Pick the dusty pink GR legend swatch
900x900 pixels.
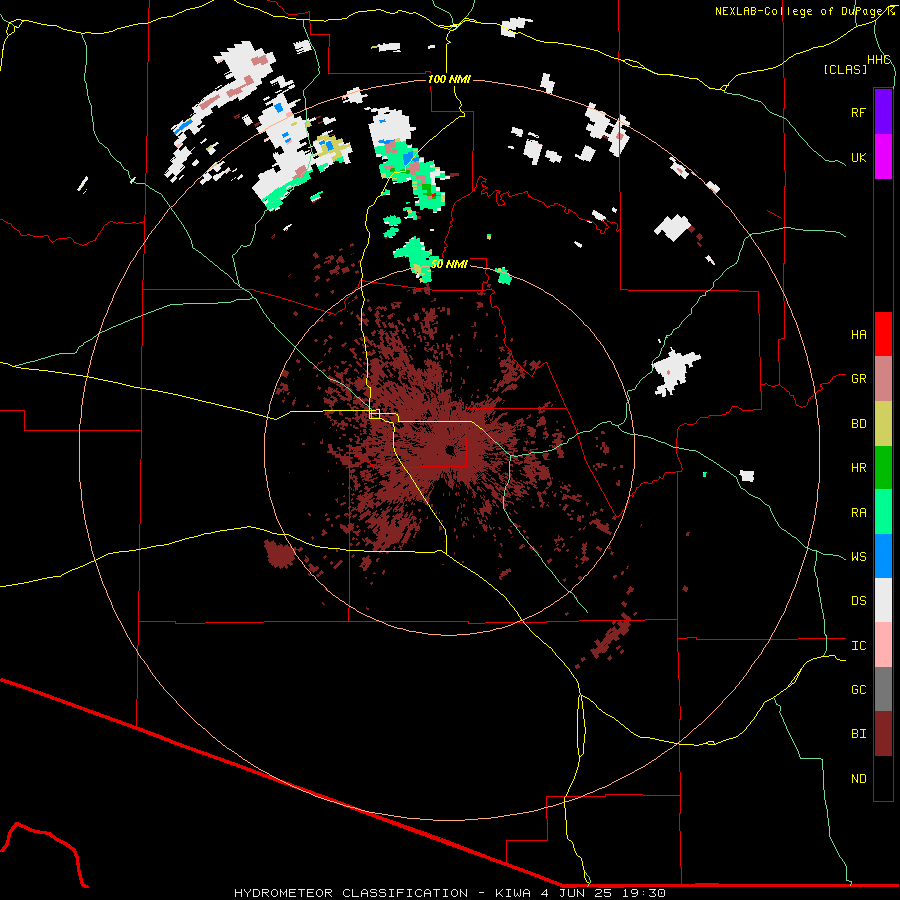pyautogui.click(x=883, y=379)
